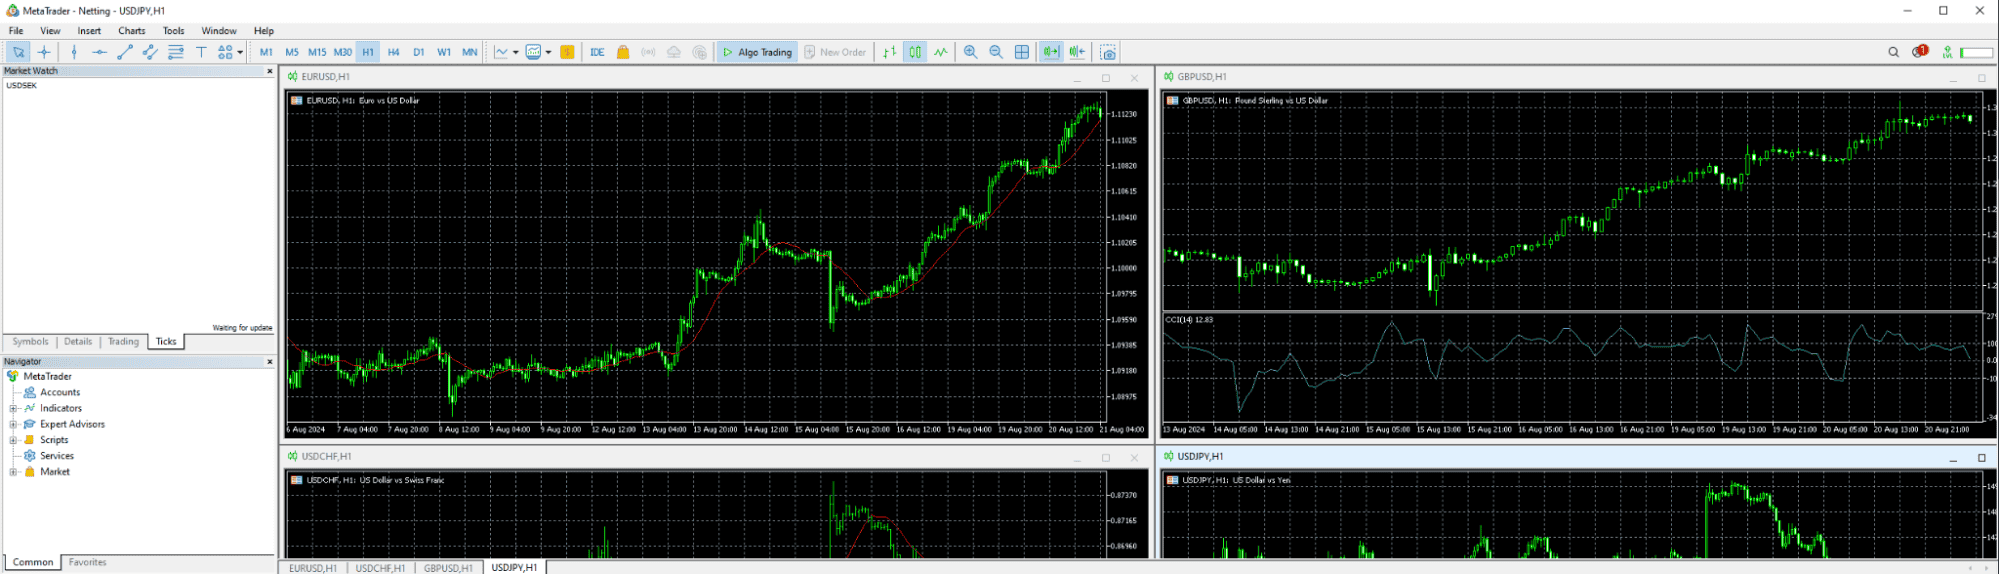Open the drawing objects dropdown arrow
The width and height of the screenshot is (1999, 574).
[240, 52]
